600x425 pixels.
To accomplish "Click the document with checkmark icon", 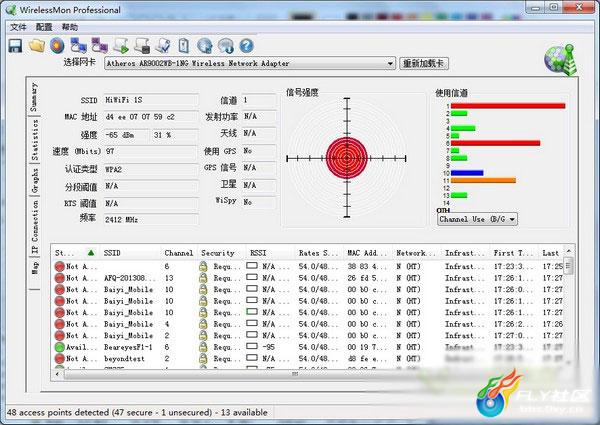I will (x=163, y=46).
